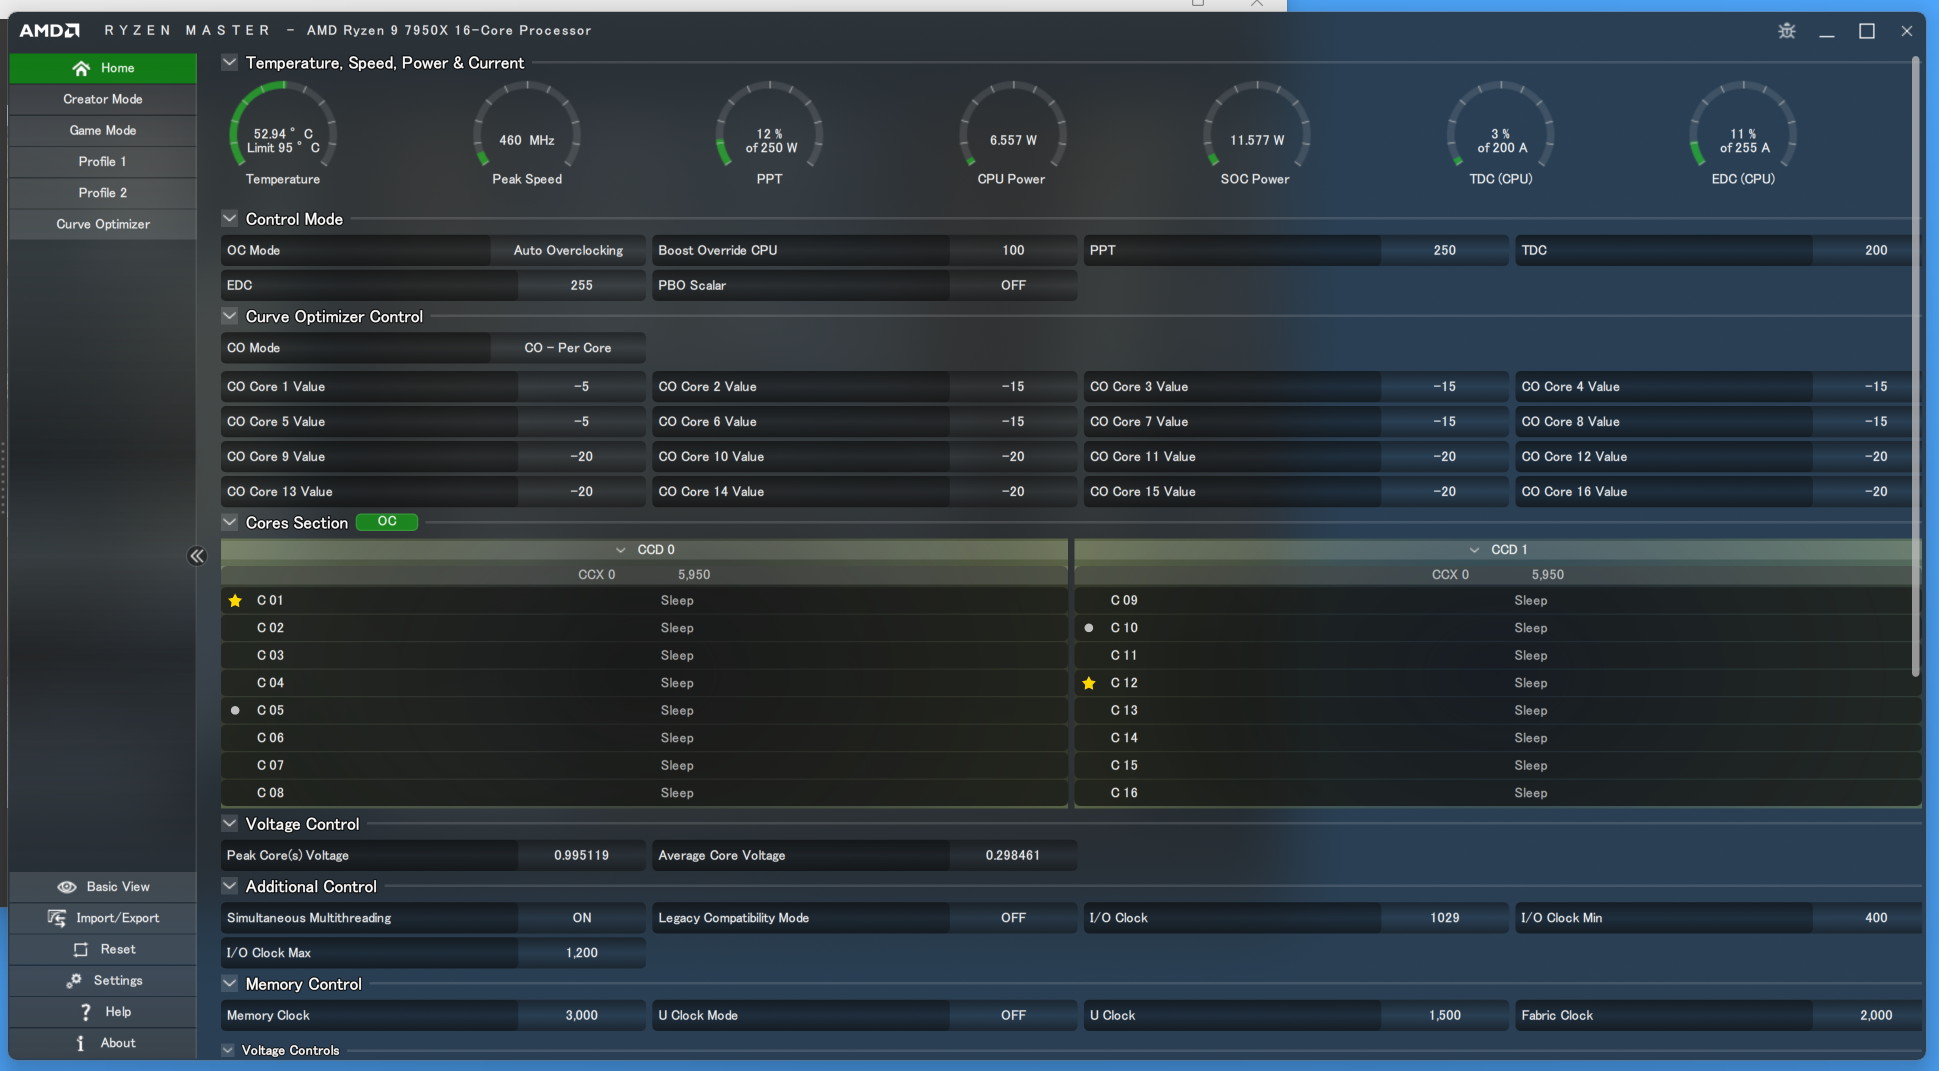Collapse the Additional Control section
The image size is (1939, 1071).
pyautogui.click(x=229, y=886)
